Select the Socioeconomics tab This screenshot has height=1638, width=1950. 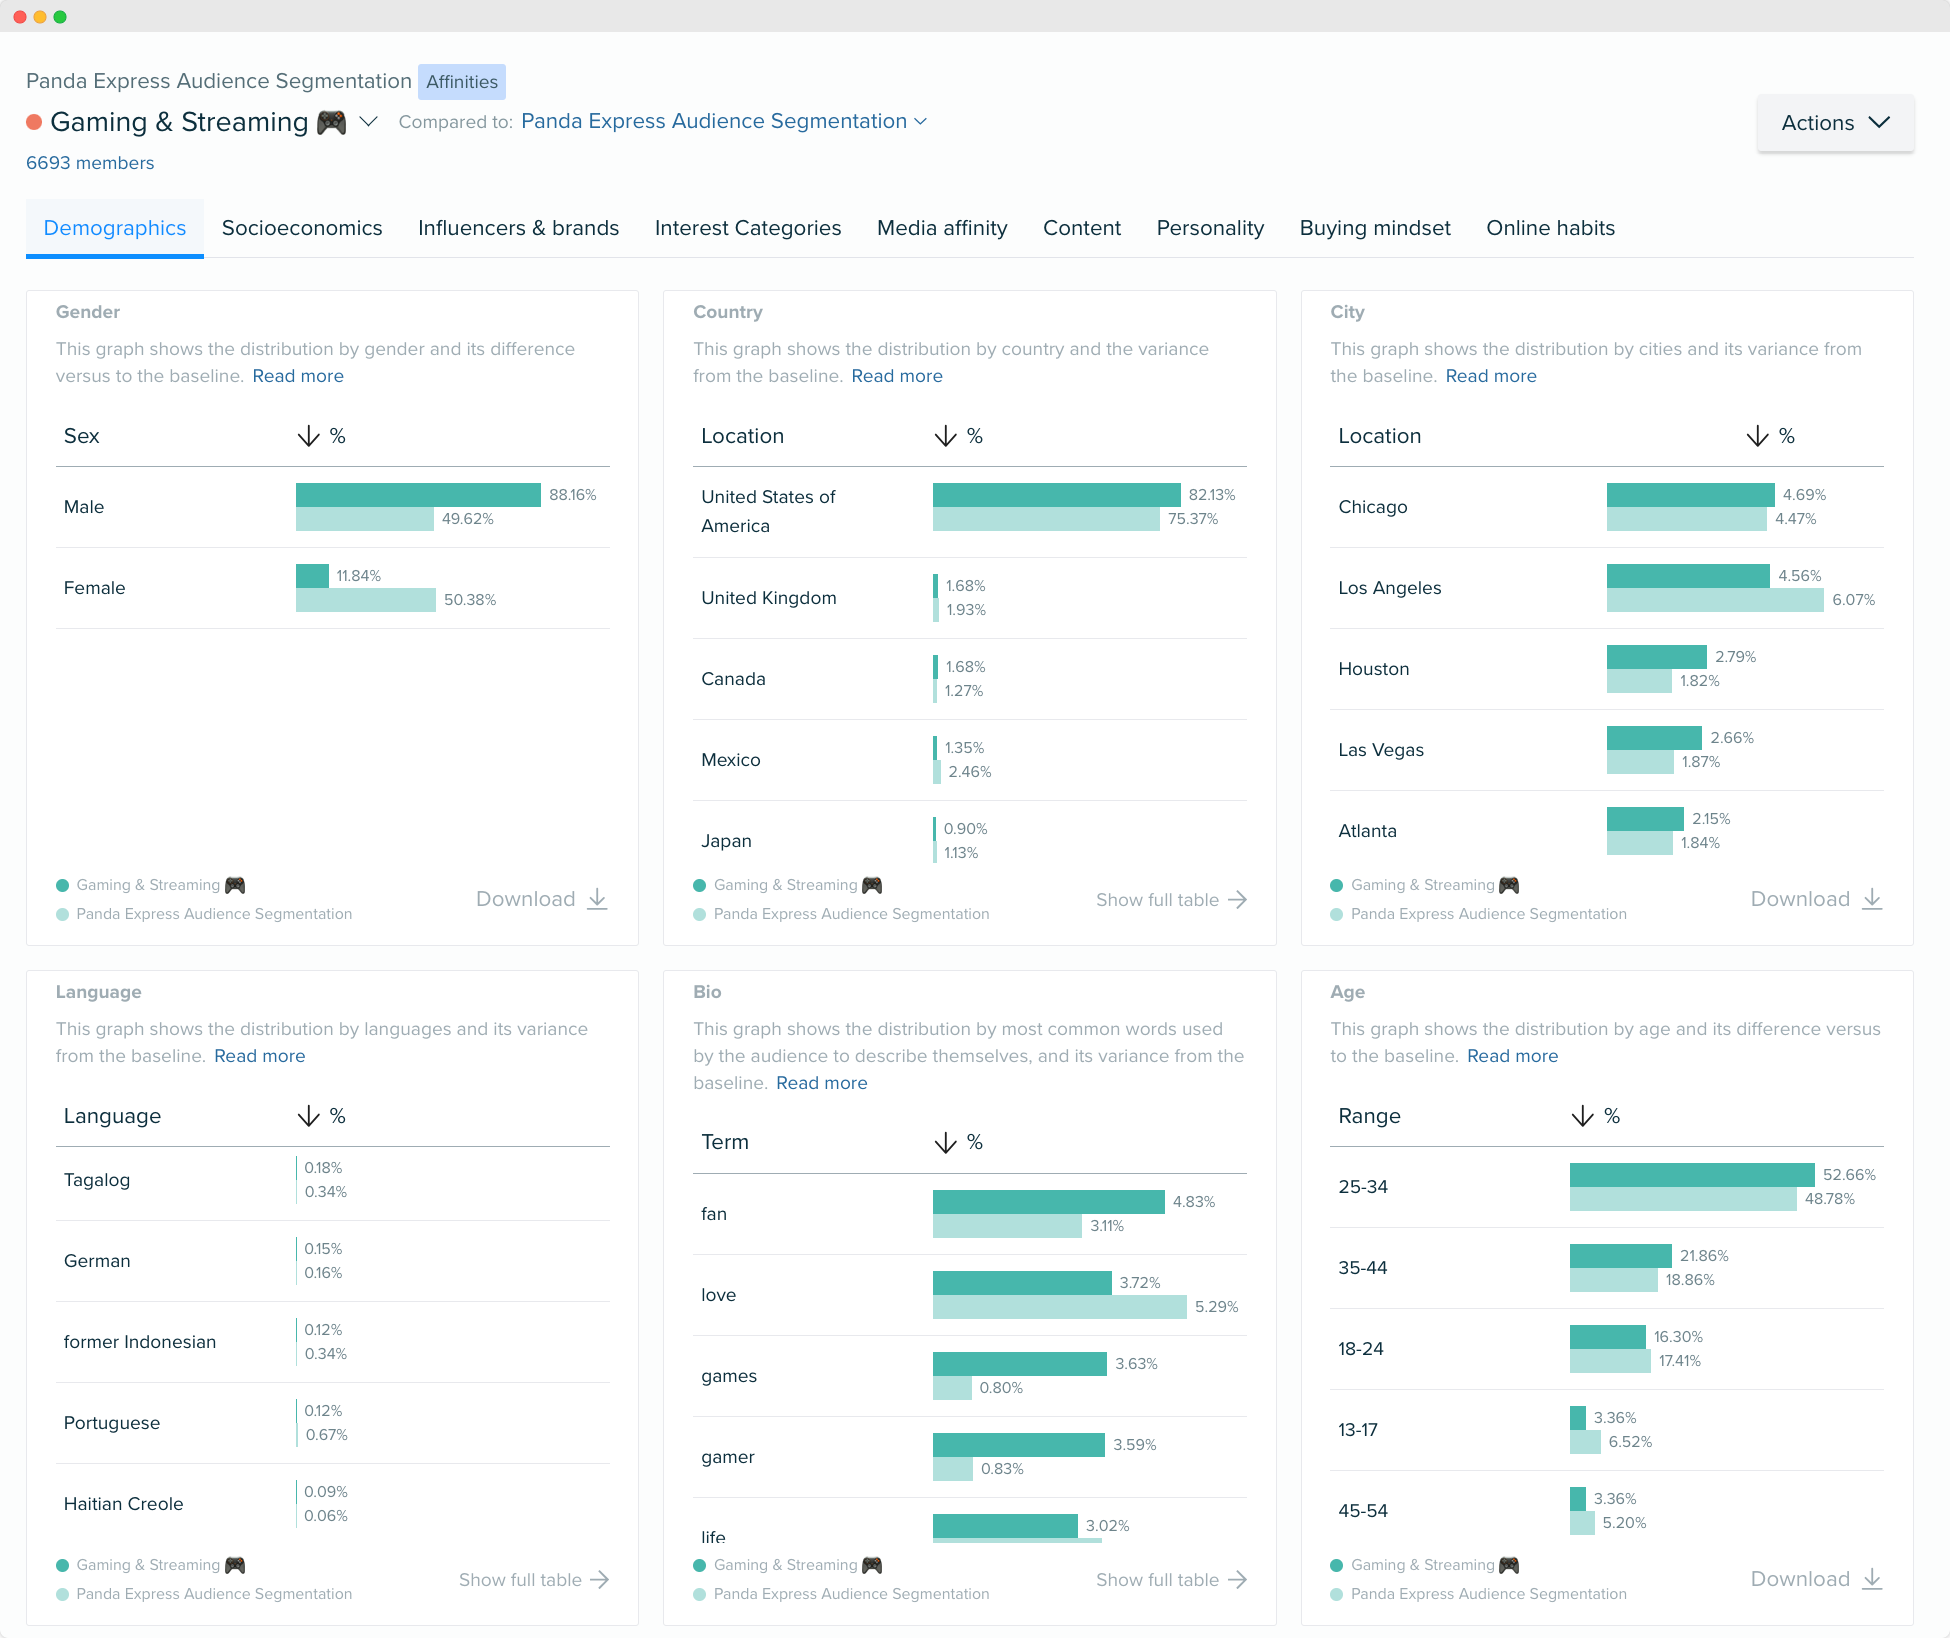[302, 228]
